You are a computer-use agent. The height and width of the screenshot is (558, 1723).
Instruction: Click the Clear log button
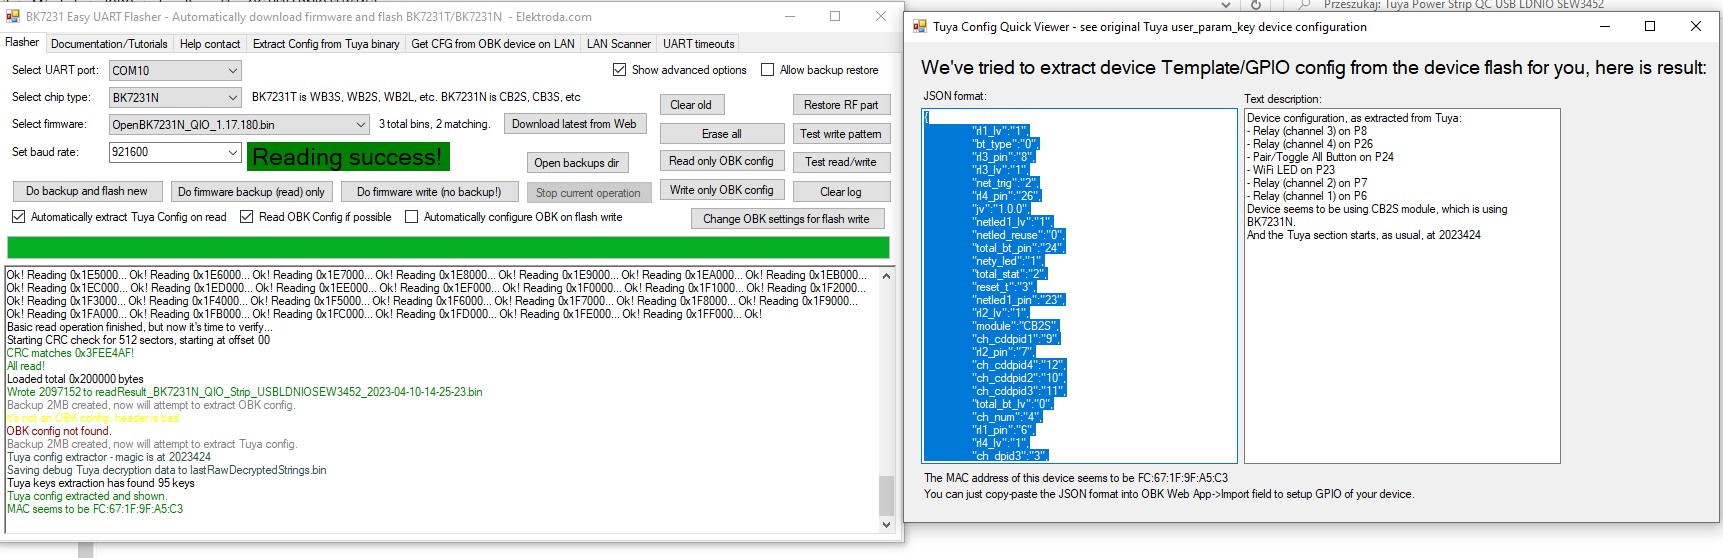[x=841, y=192]
